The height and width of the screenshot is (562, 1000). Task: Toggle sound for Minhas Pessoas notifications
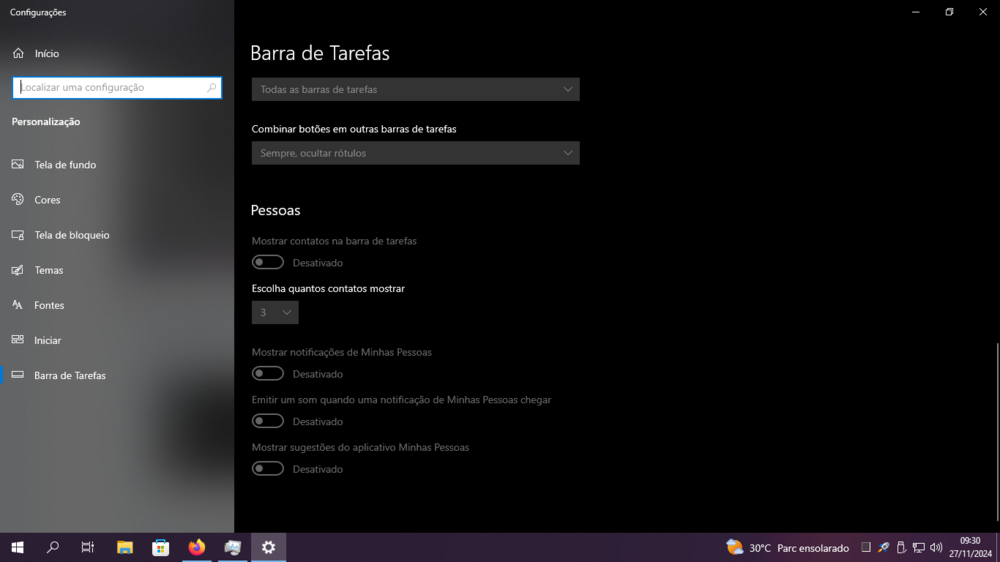268,421
